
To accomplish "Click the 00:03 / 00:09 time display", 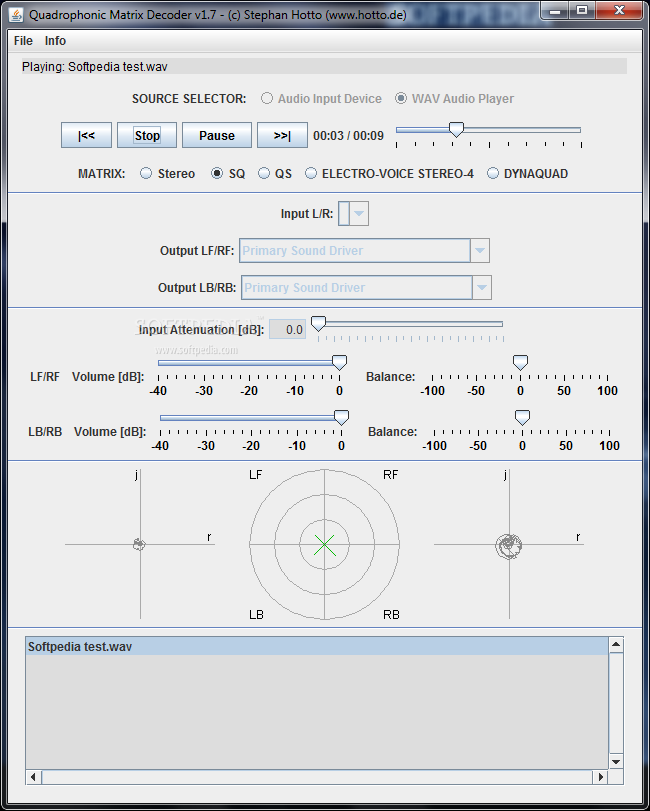I will pos(349,136).
